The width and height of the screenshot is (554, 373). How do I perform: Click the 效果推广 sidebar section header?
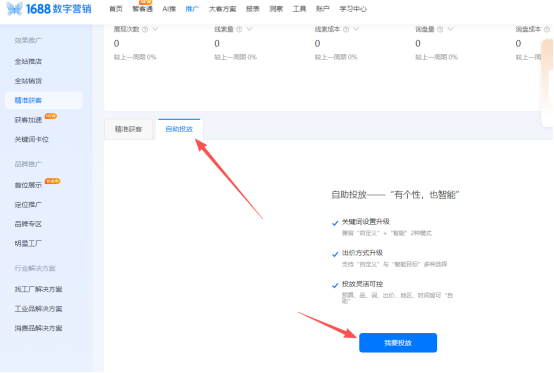(x=28, y=40)
